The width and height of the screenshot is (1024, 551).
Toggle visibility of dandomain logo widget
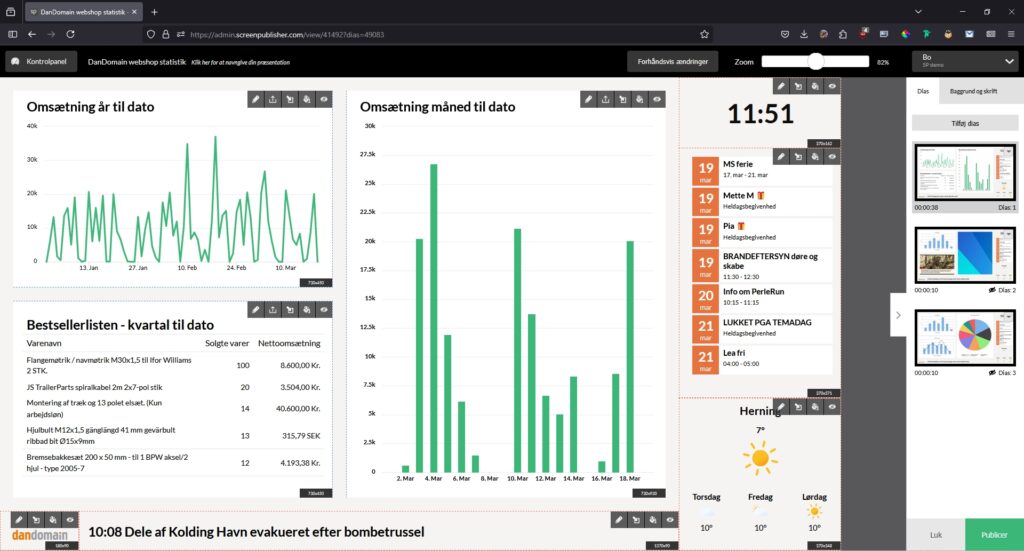click(x=70, y=520)
